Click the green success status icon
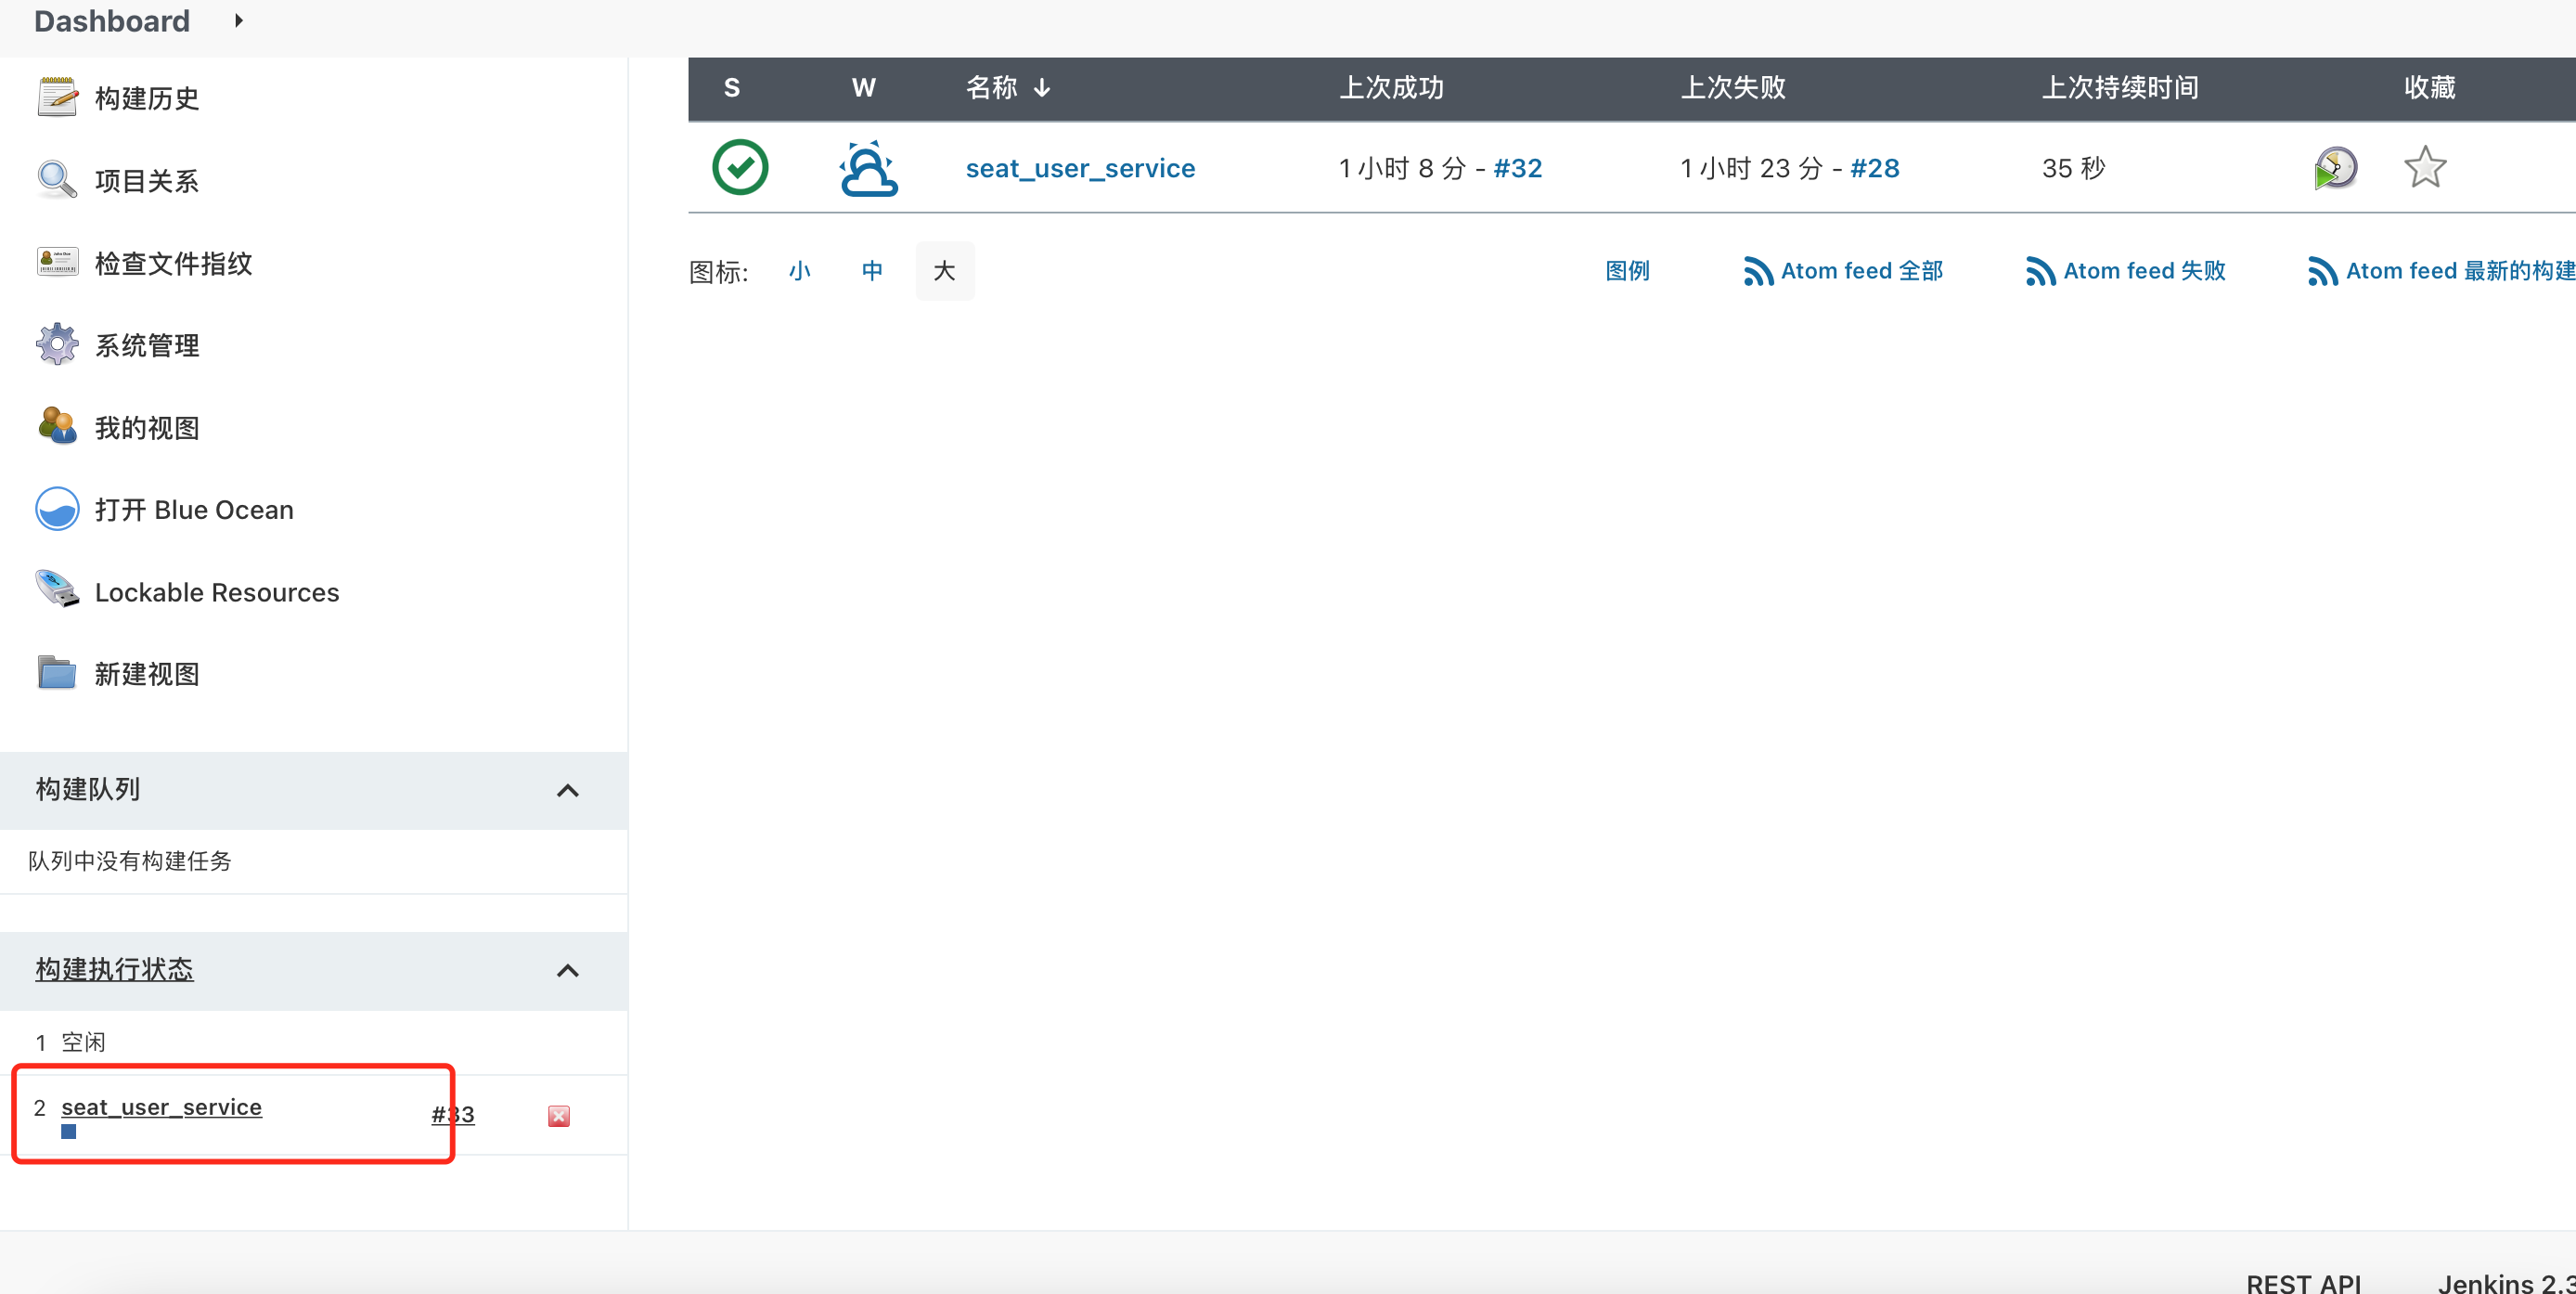The image size is (2576, 1294). (x=740, y=167)
